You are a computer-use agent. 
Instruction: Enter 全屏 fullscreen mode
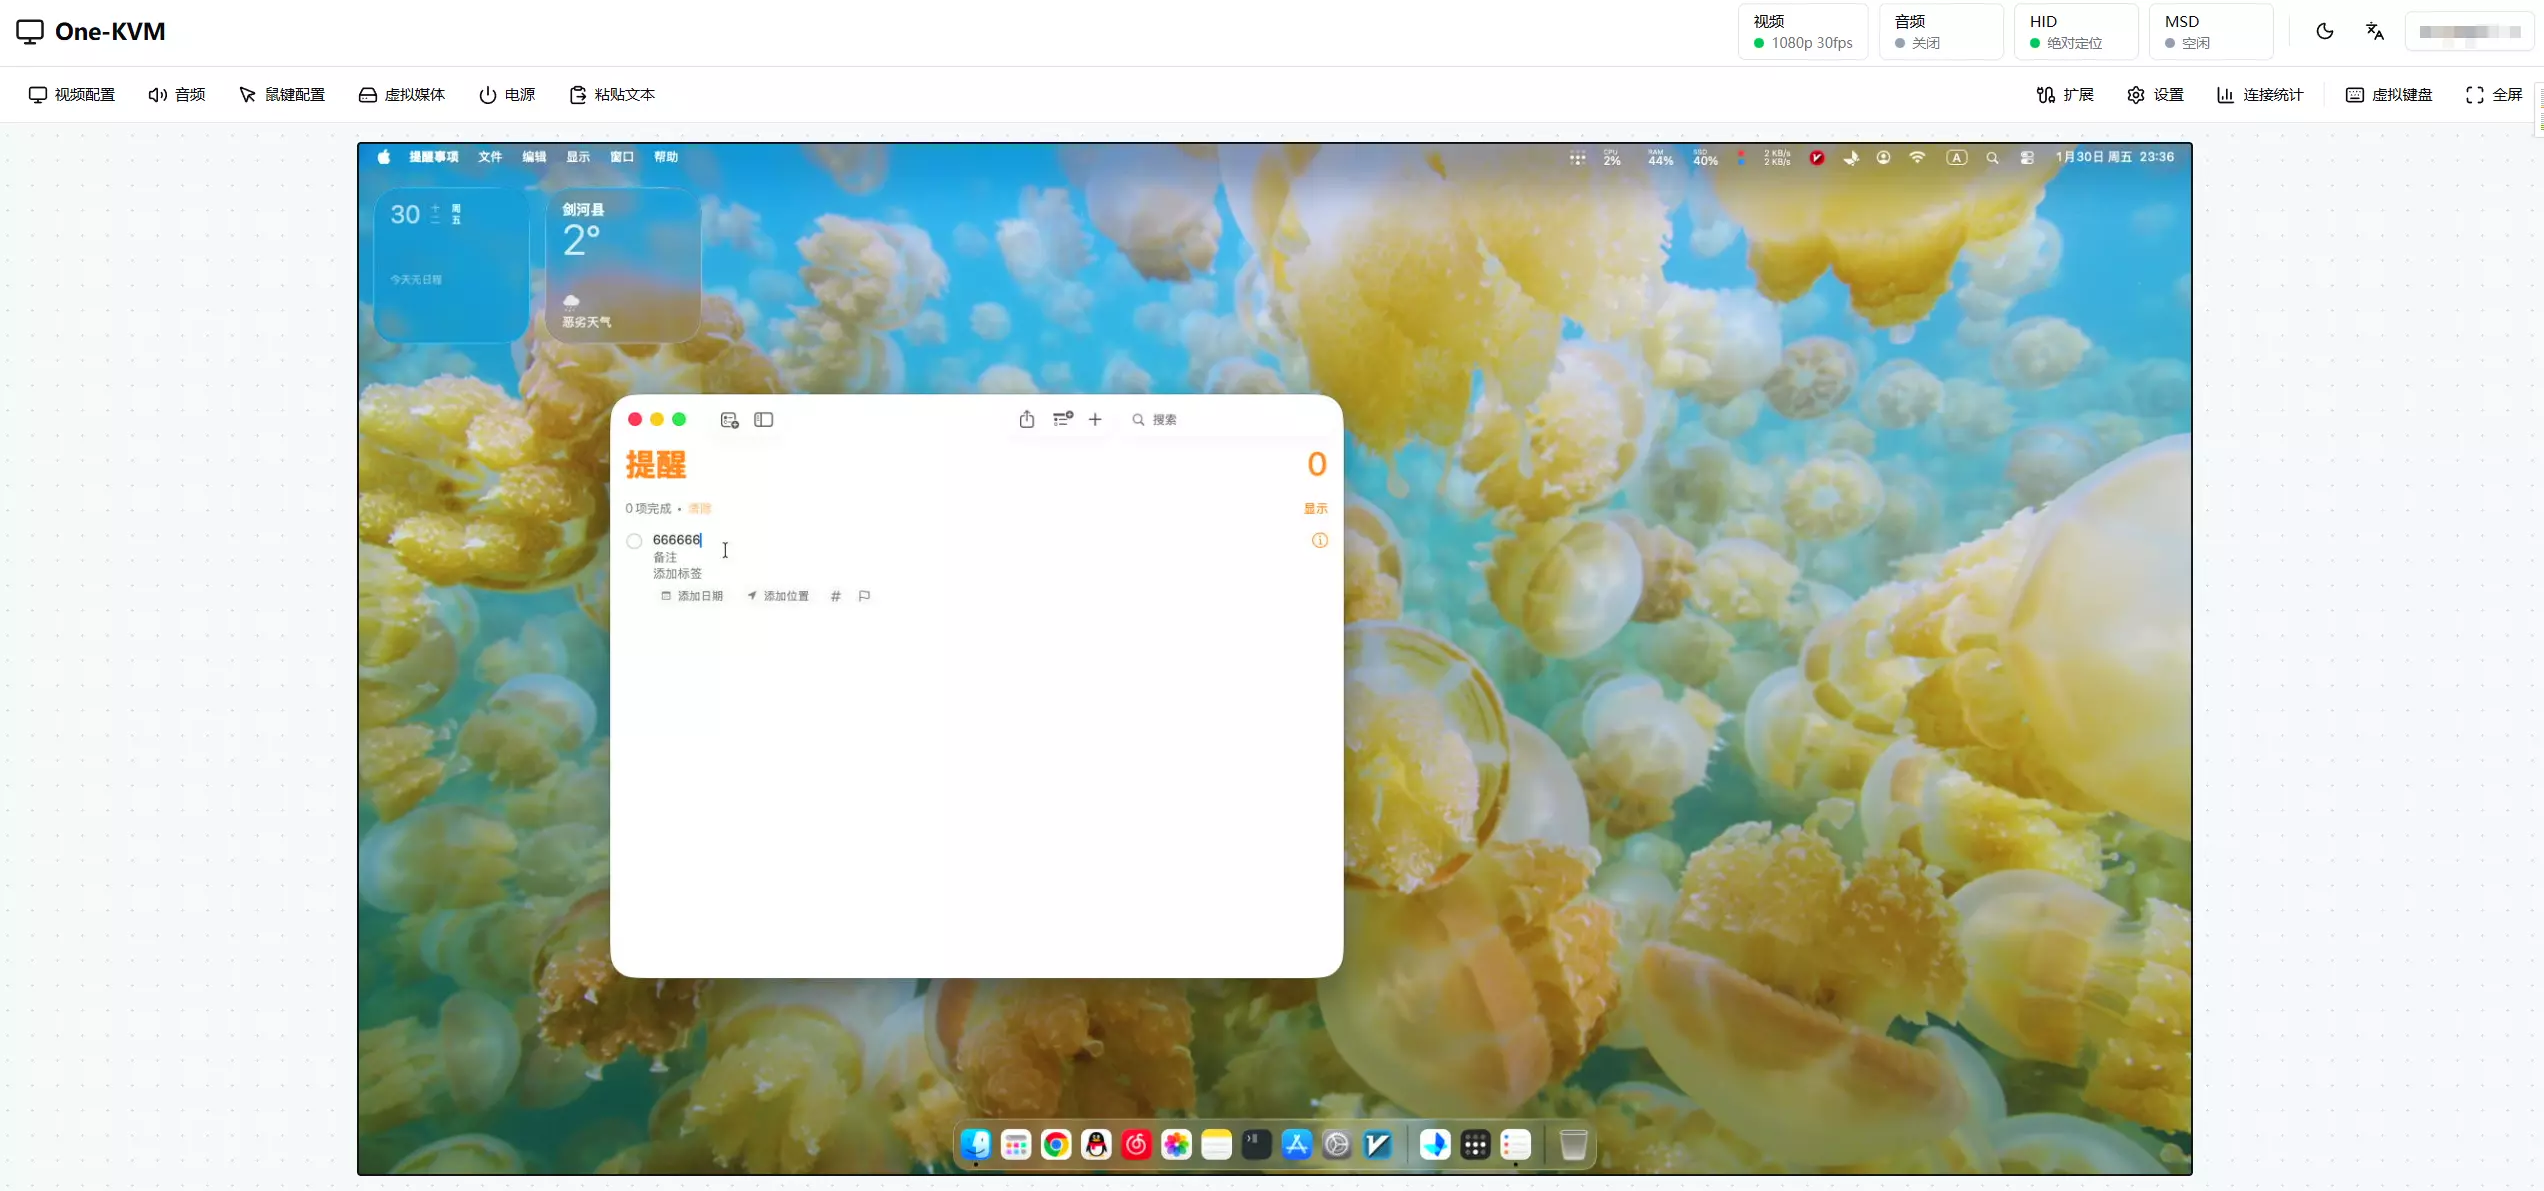2495,94
